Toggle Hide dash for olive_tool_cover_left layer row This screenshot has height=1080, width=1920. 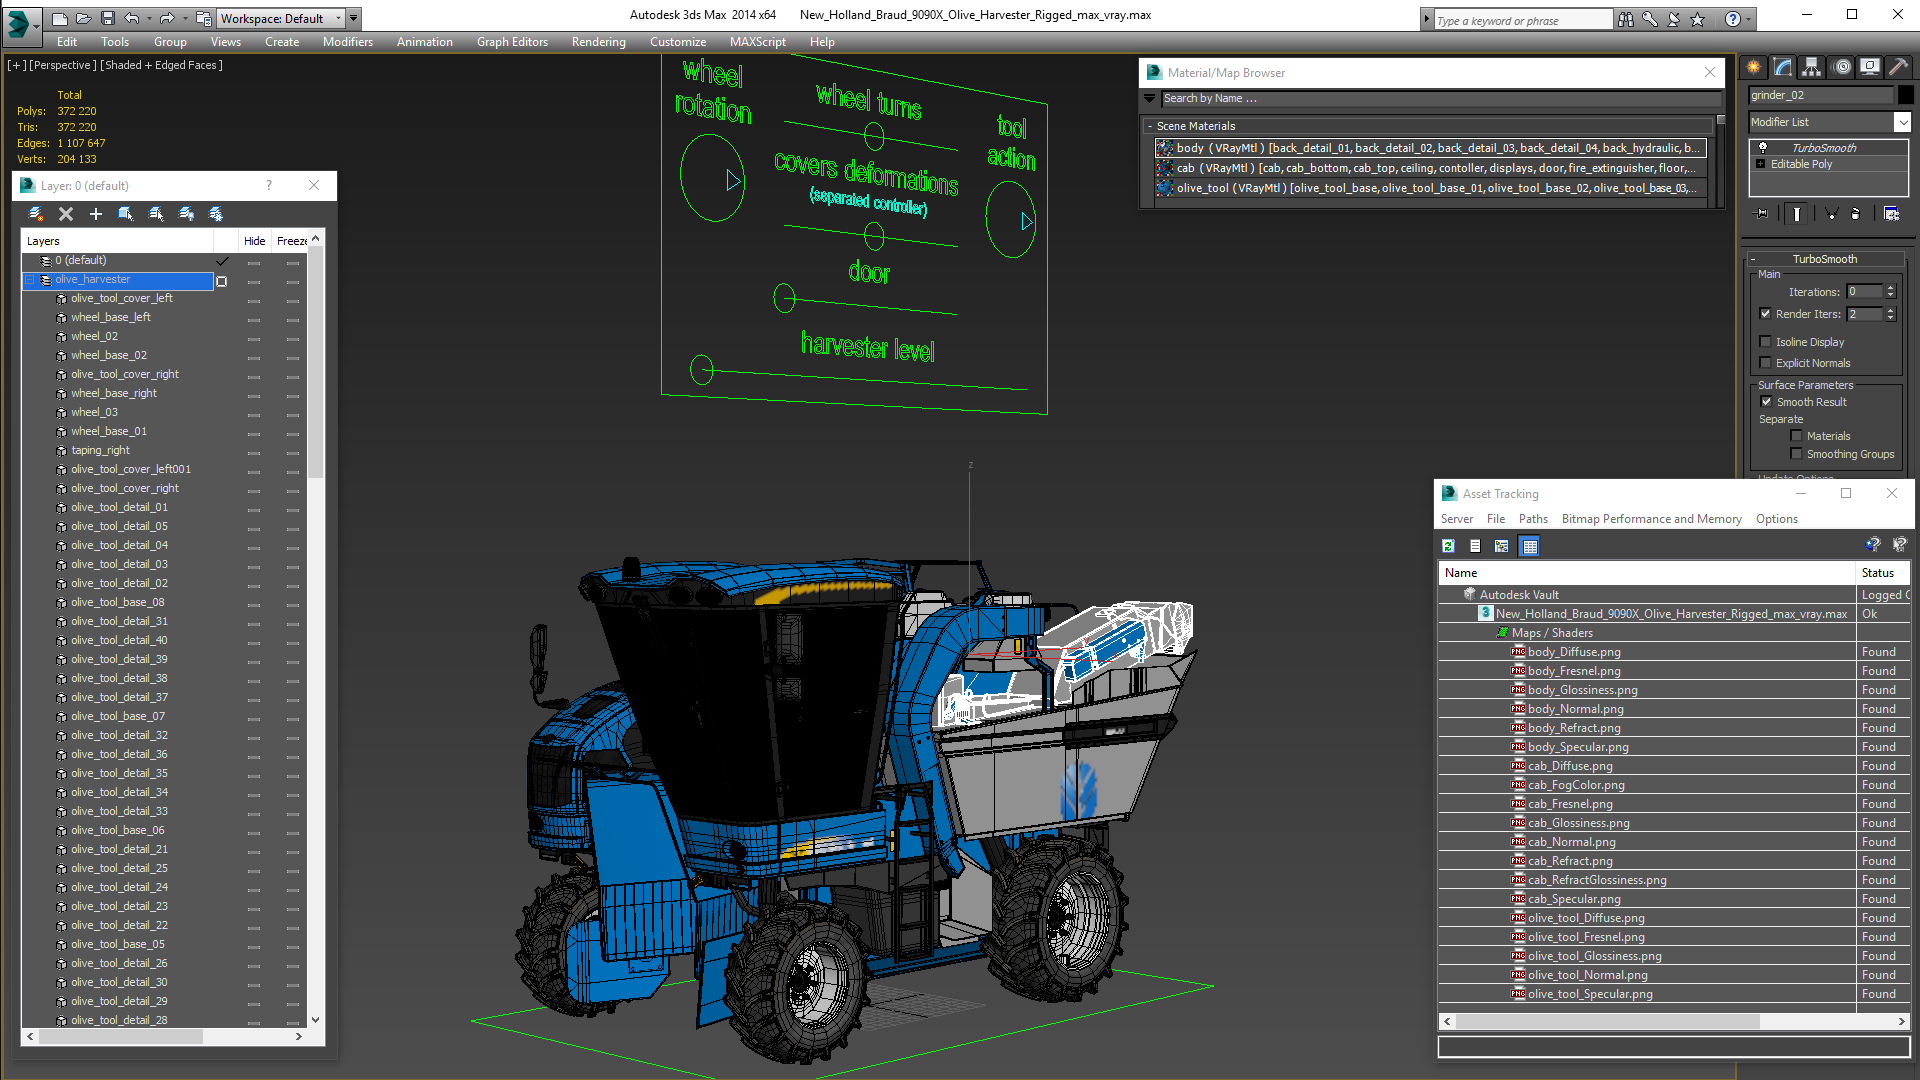point(254,300)
